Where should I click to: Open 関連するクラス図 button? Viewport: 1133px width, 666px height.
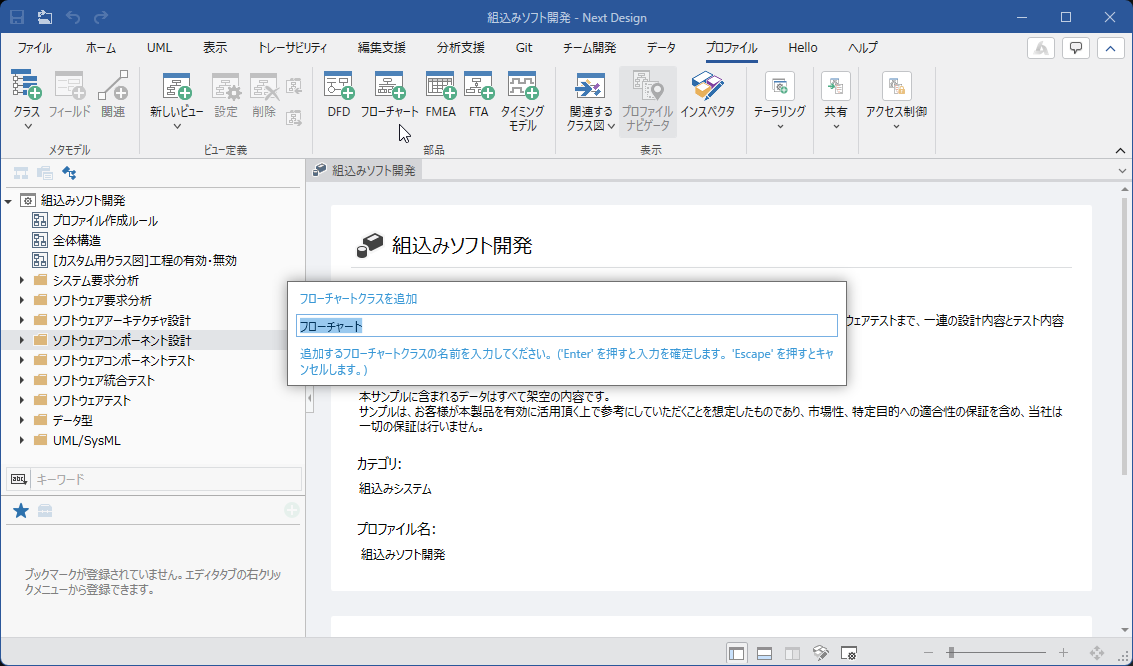point(590,101)
